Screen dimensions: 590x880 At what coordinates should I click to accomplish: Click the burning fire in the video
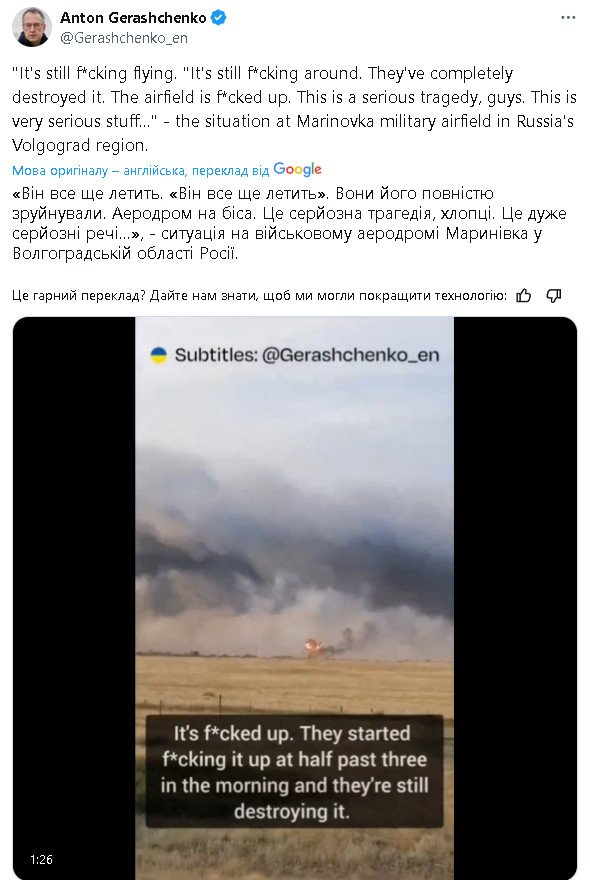[x=313, y=647]
